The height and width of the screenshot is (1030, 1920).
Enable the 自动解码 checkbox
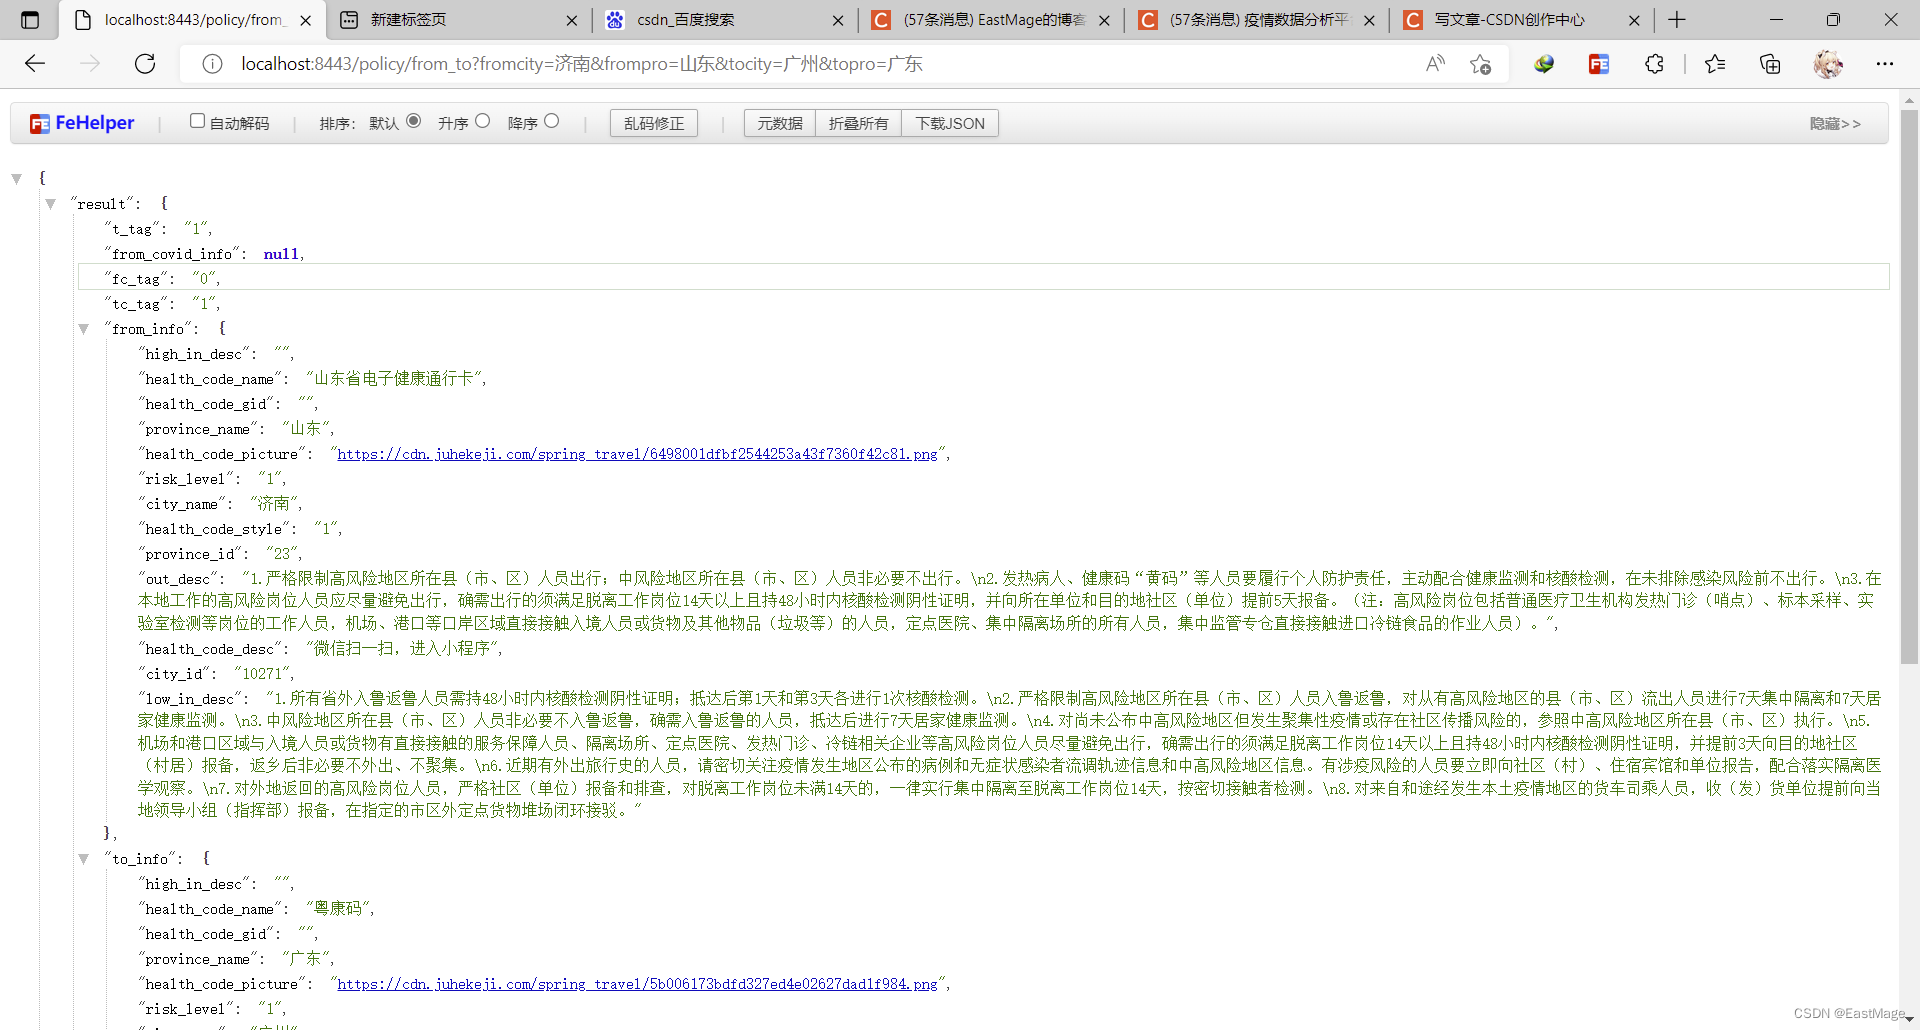(197, 121)
